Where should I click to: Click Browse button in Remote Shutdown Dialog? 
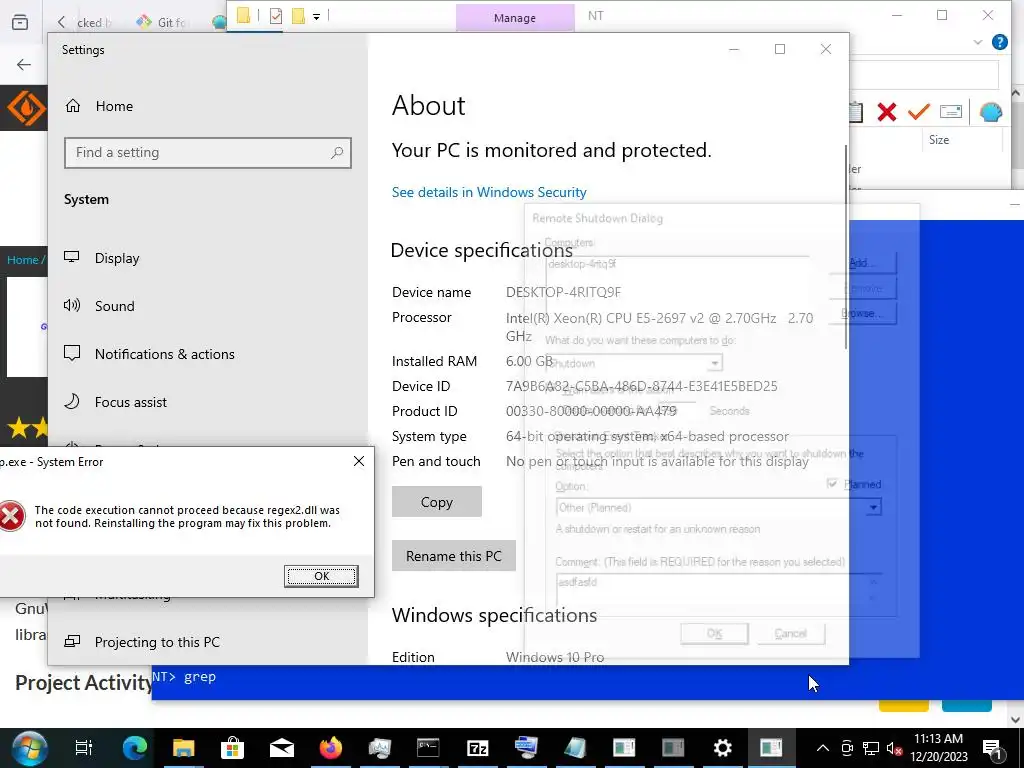[862, 313]
